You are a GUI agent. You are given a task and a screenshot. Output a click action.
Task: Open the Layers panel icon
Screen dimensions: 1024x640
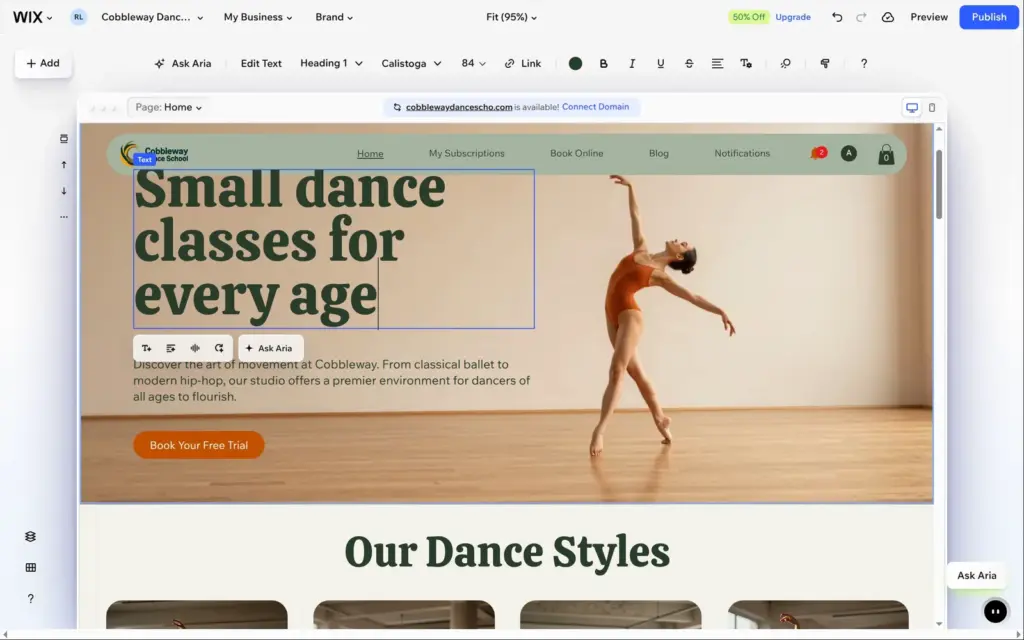tap(30, 536)
